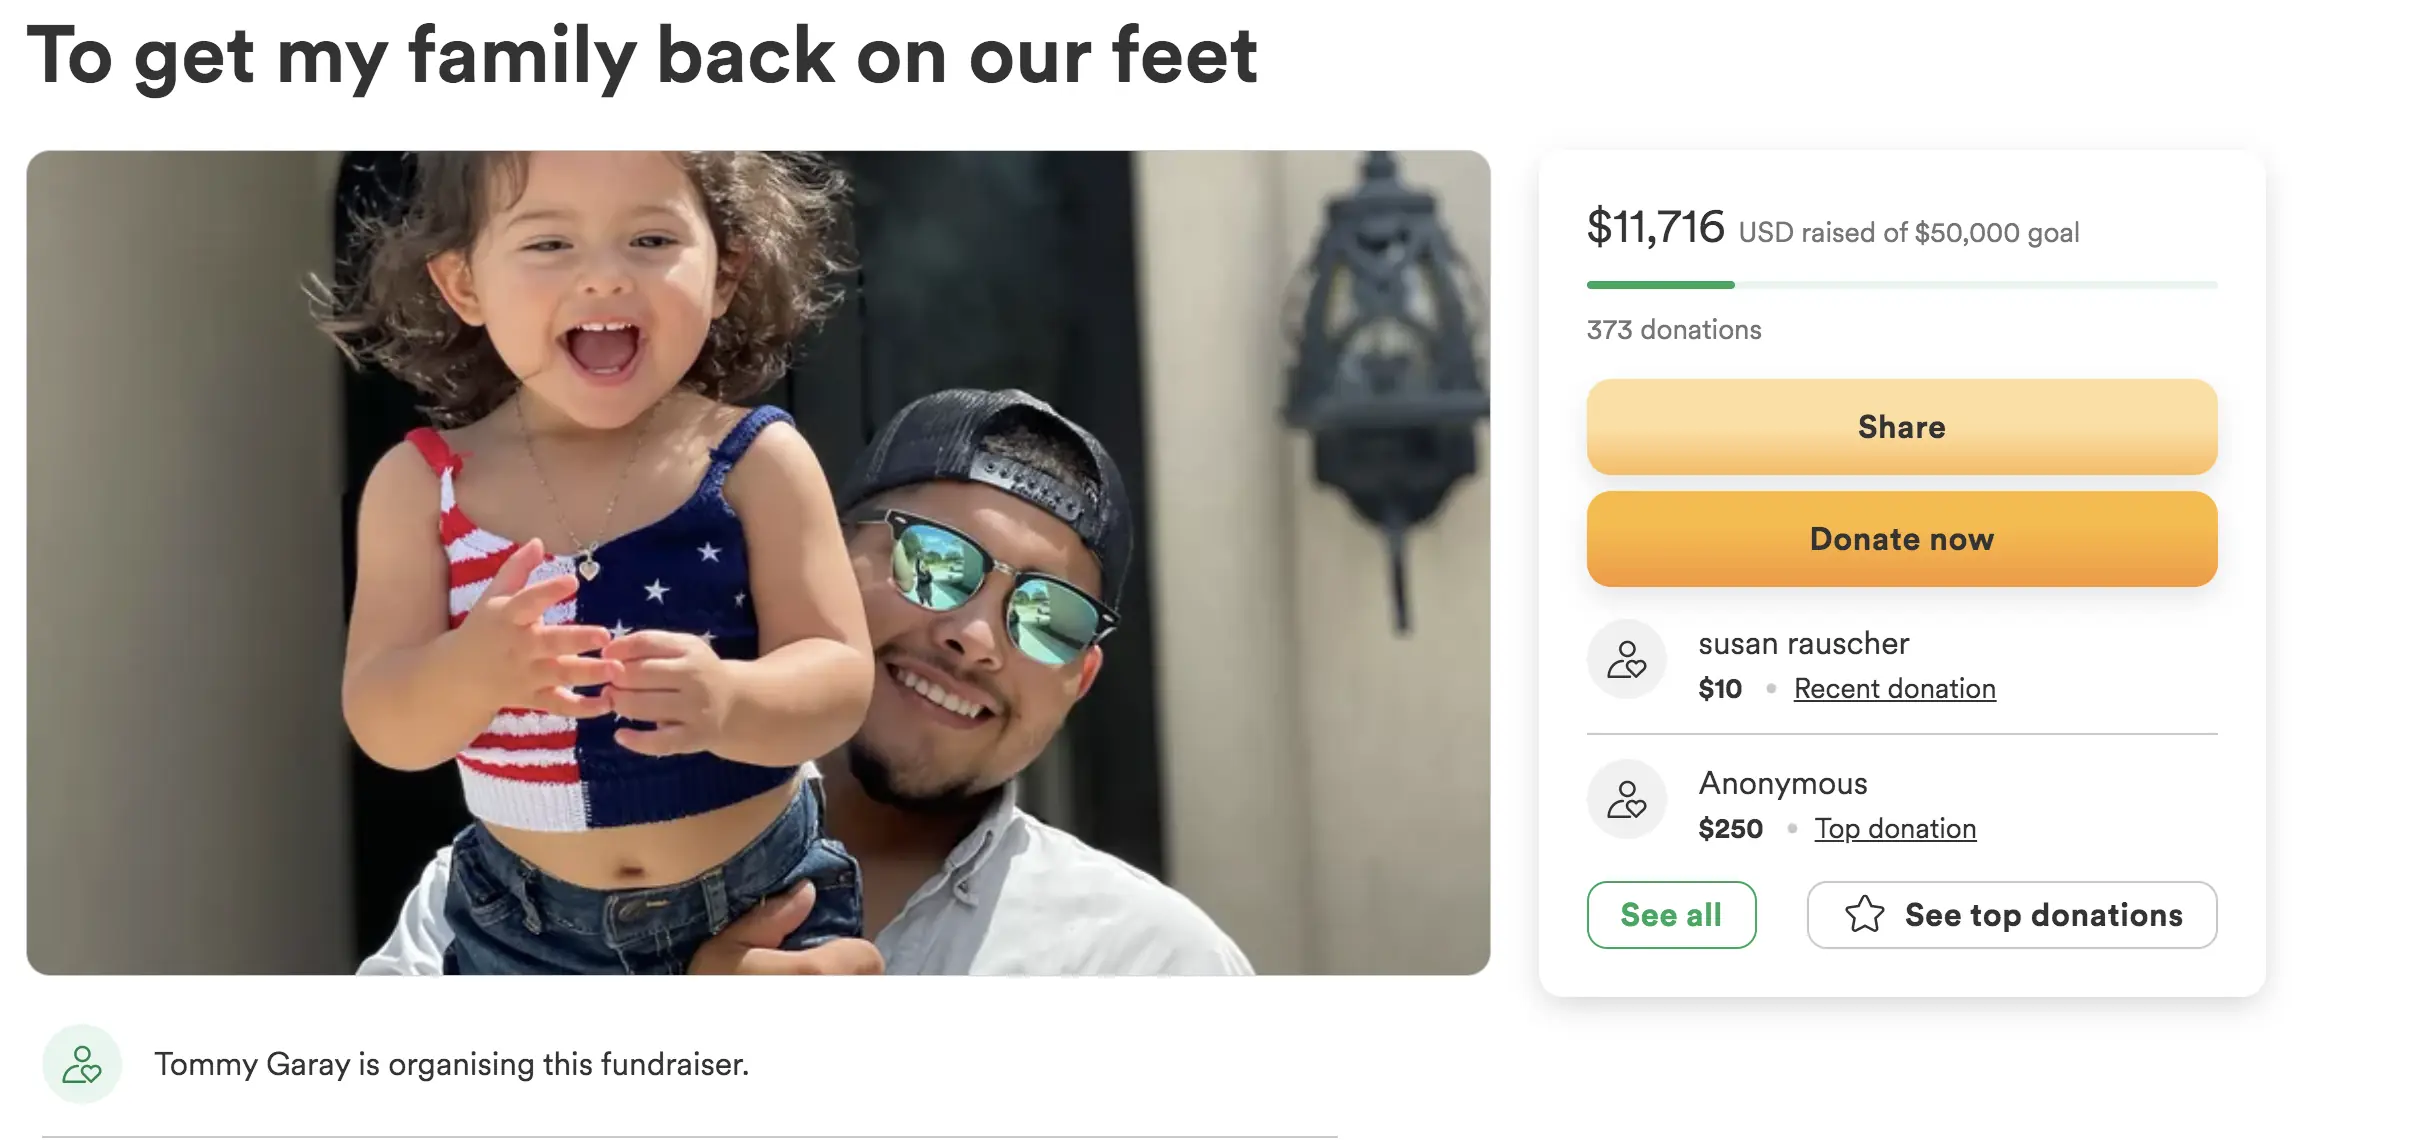Select the donor name susan rauscher
This screenshot has width=2412, height=1140.
[1803, 644]
